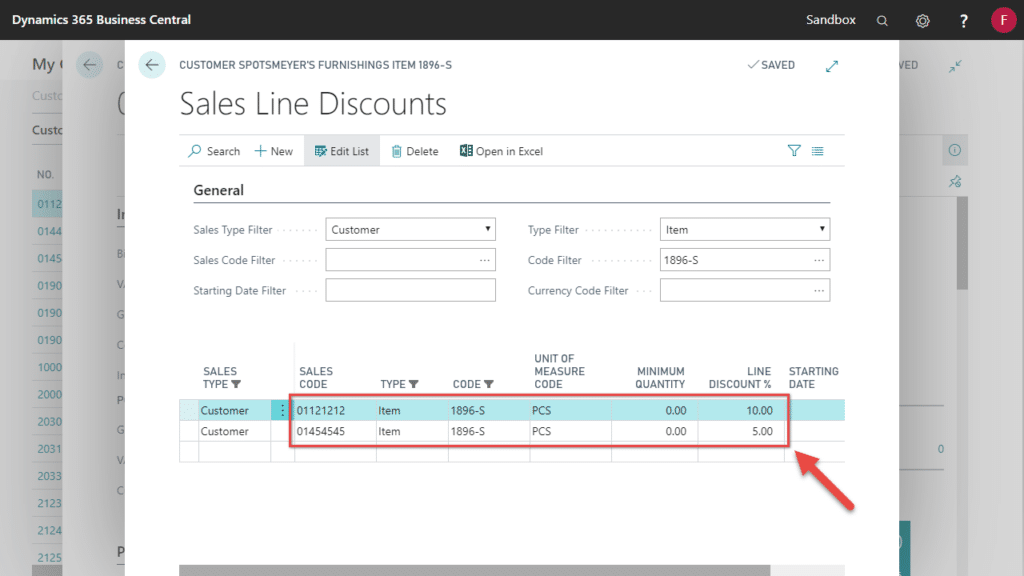The image size is (1024, 576).
Task: Click the Code Filter field with 1896-S
Action: pos(744,260)
